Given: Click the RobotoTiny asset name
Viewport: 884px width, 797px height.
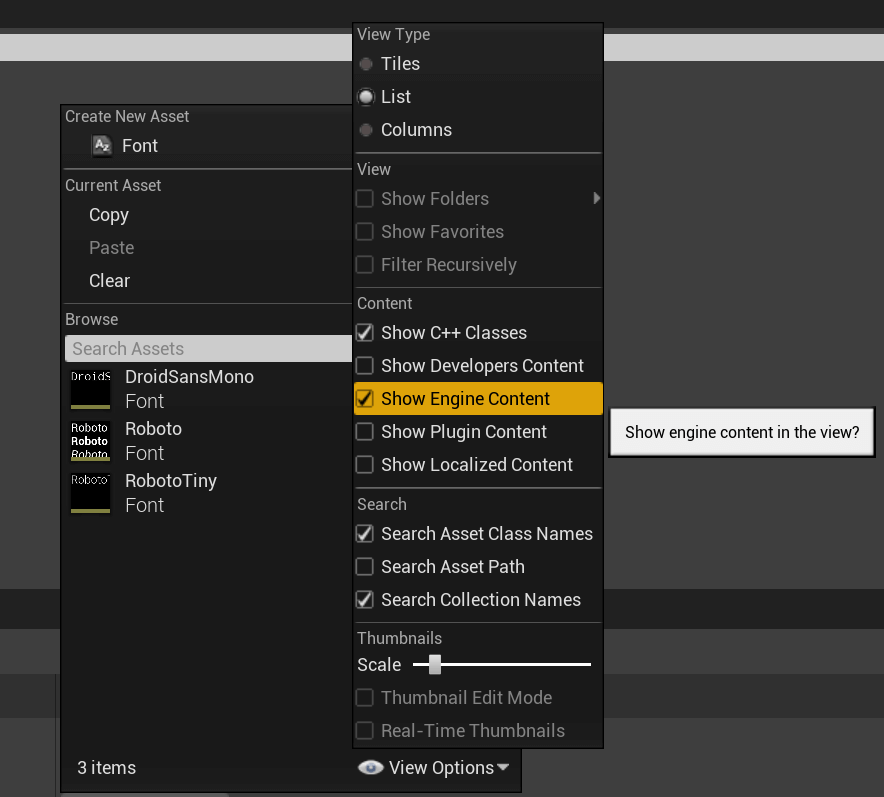Looking at the screenshot, I should 171,481.
